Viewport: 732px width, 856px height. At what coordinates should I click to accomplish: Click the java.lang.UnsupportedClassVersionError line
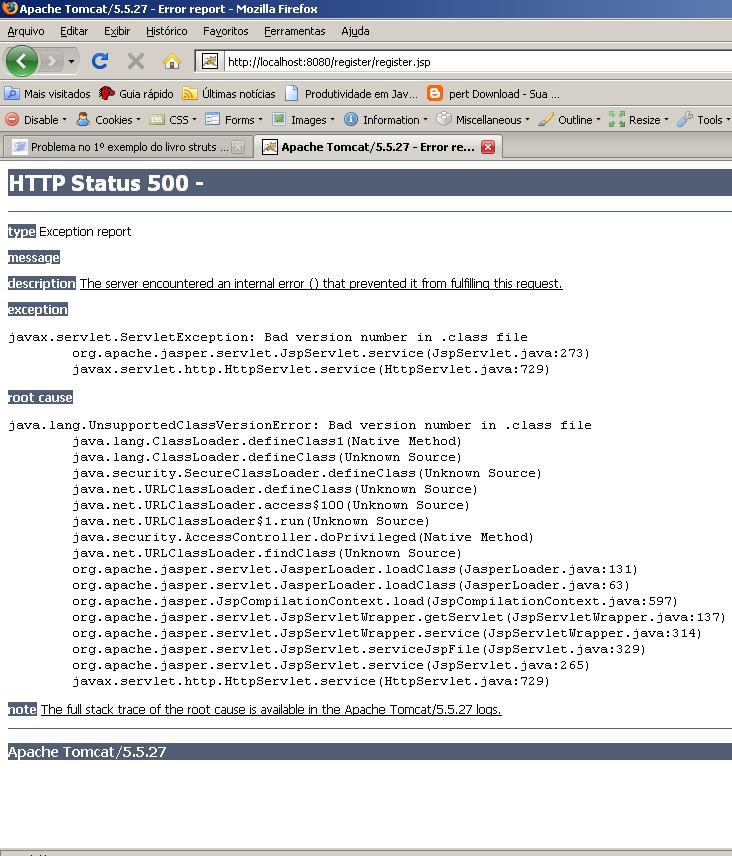point(300,425)
